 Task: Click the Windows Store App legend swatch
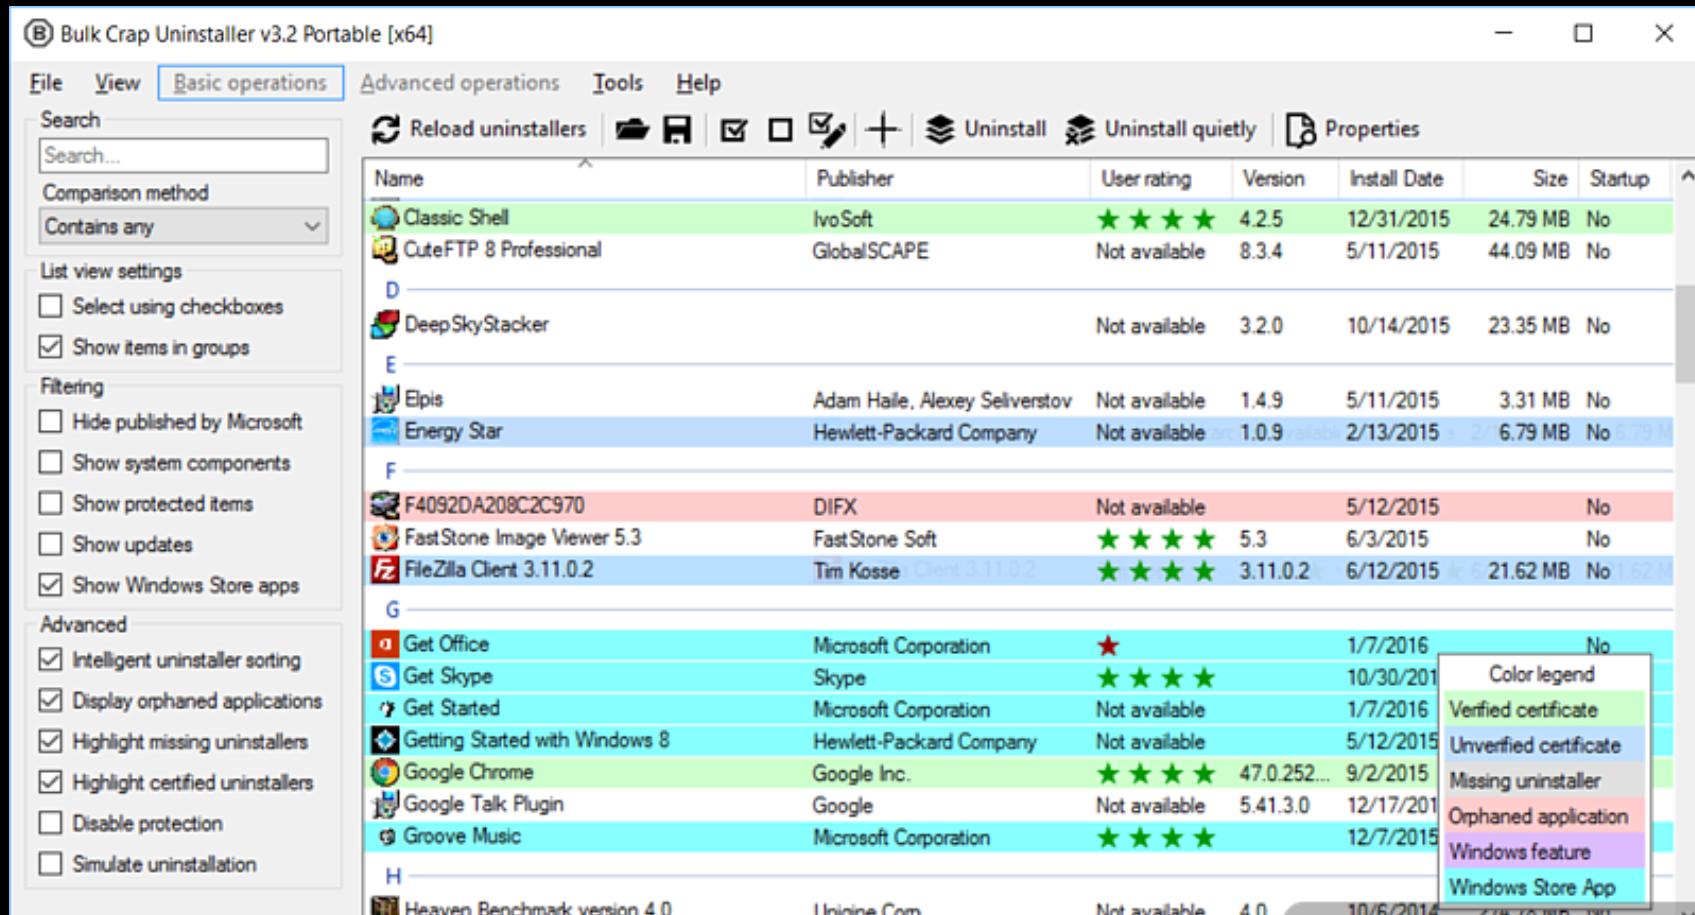click(x=1546, y=887)
